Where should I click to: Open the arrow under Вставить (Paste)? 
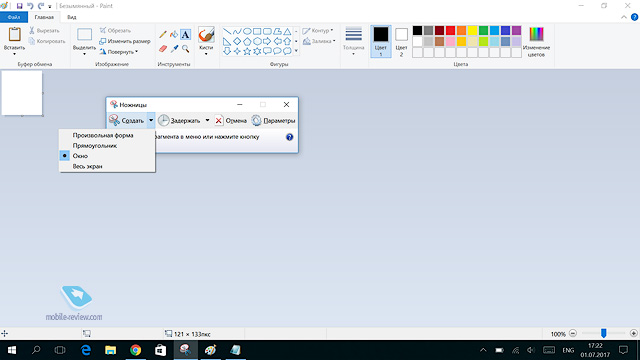click(x=14, y=54)
